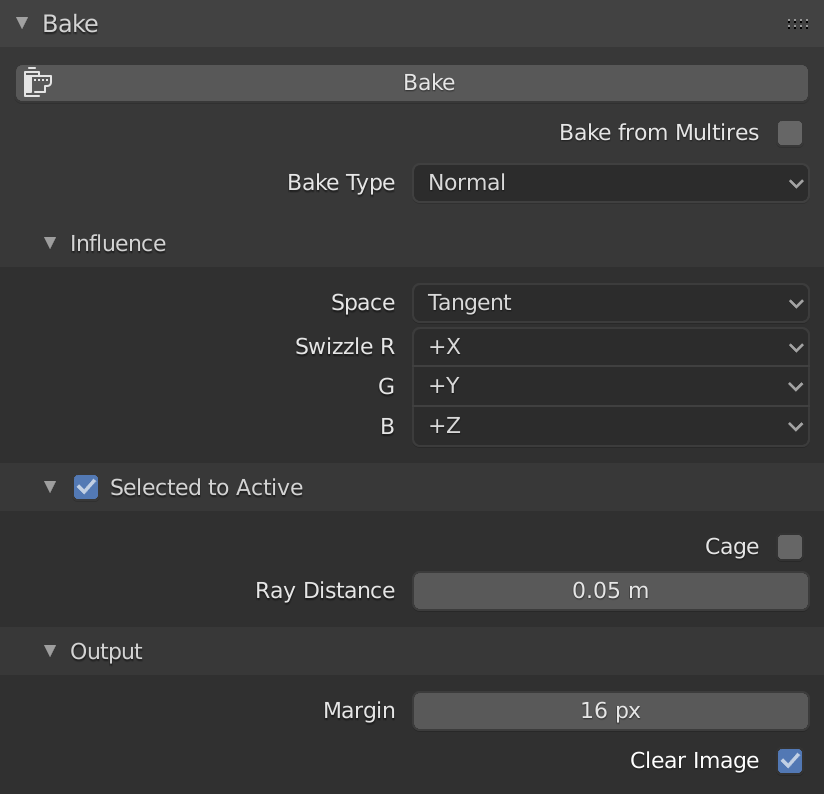Viewport: 824px width, 794px height.
Task: Open Swizzle R dropdown showing +X
Action: point(611,347)
